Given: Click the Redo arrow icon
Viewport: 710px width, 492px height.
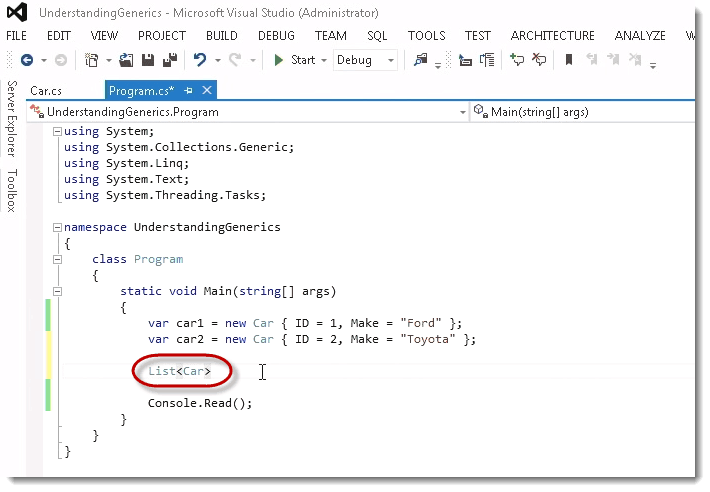Looking at the screenshot, I should point(235,60).
